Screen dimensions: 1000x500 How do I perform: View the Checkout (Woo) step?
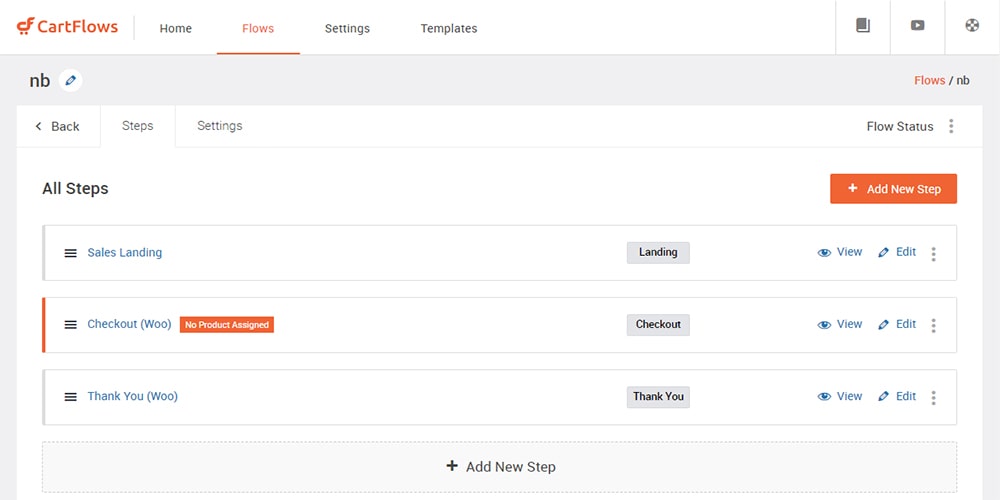[x=840, y=324]
